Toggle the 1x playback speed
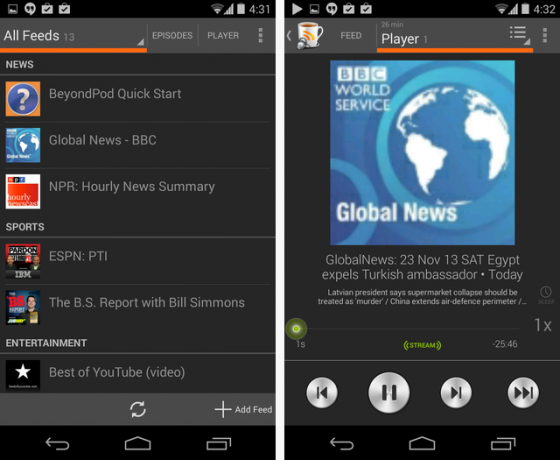Image resolution: width=560 pixels, height=460 pixels. point(542,325)
